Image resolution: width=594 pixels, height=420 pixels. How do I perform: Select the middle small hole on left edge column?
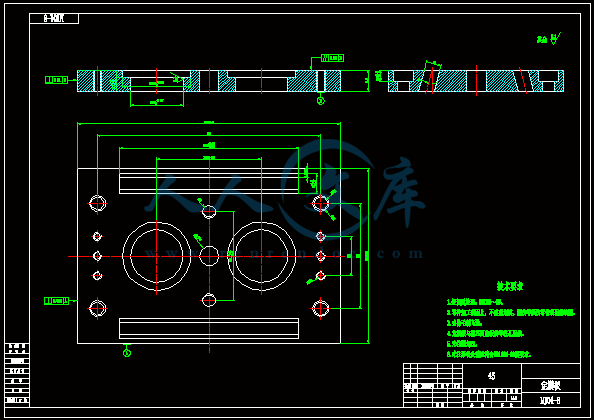click(x=97, y=256)
